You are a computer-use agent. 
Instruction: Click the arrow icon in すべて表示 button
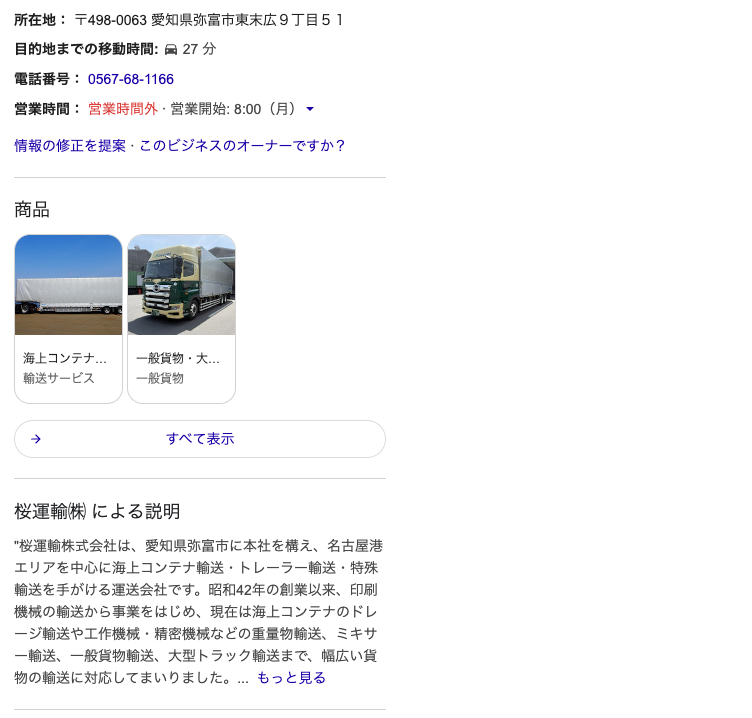[36, 439]
